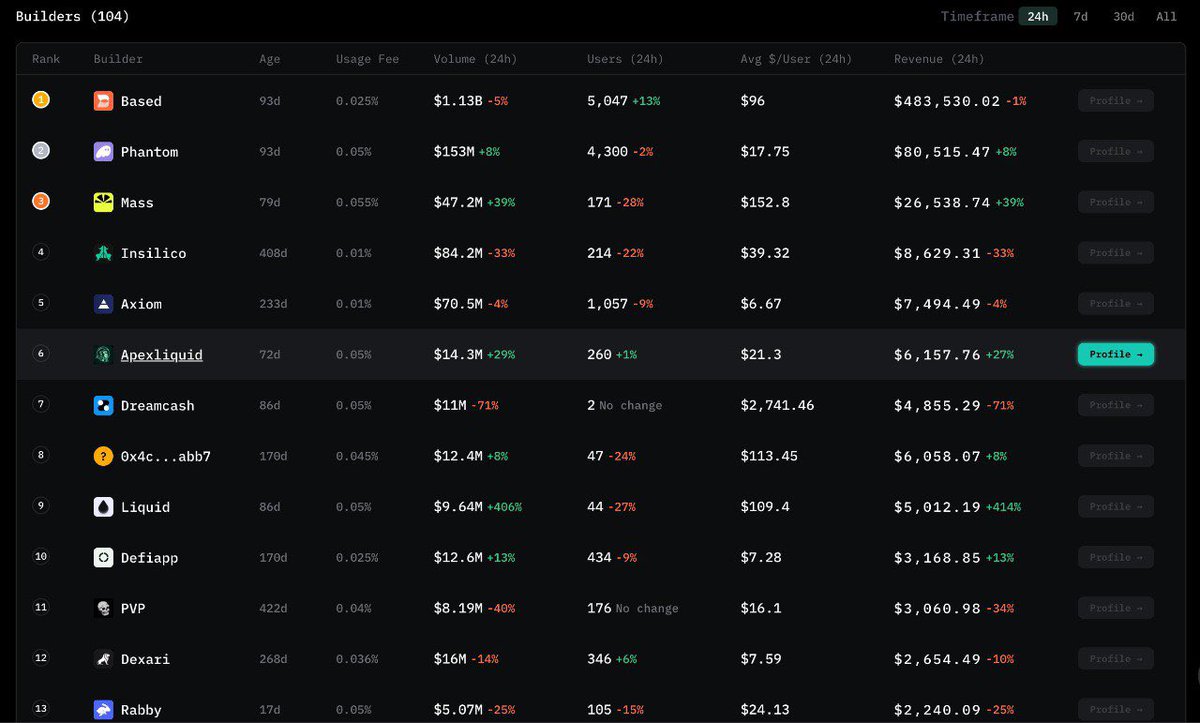Open the Apexliquid builder link
1200x723 pixels.
pyautogui.click(x=162, y=355)
